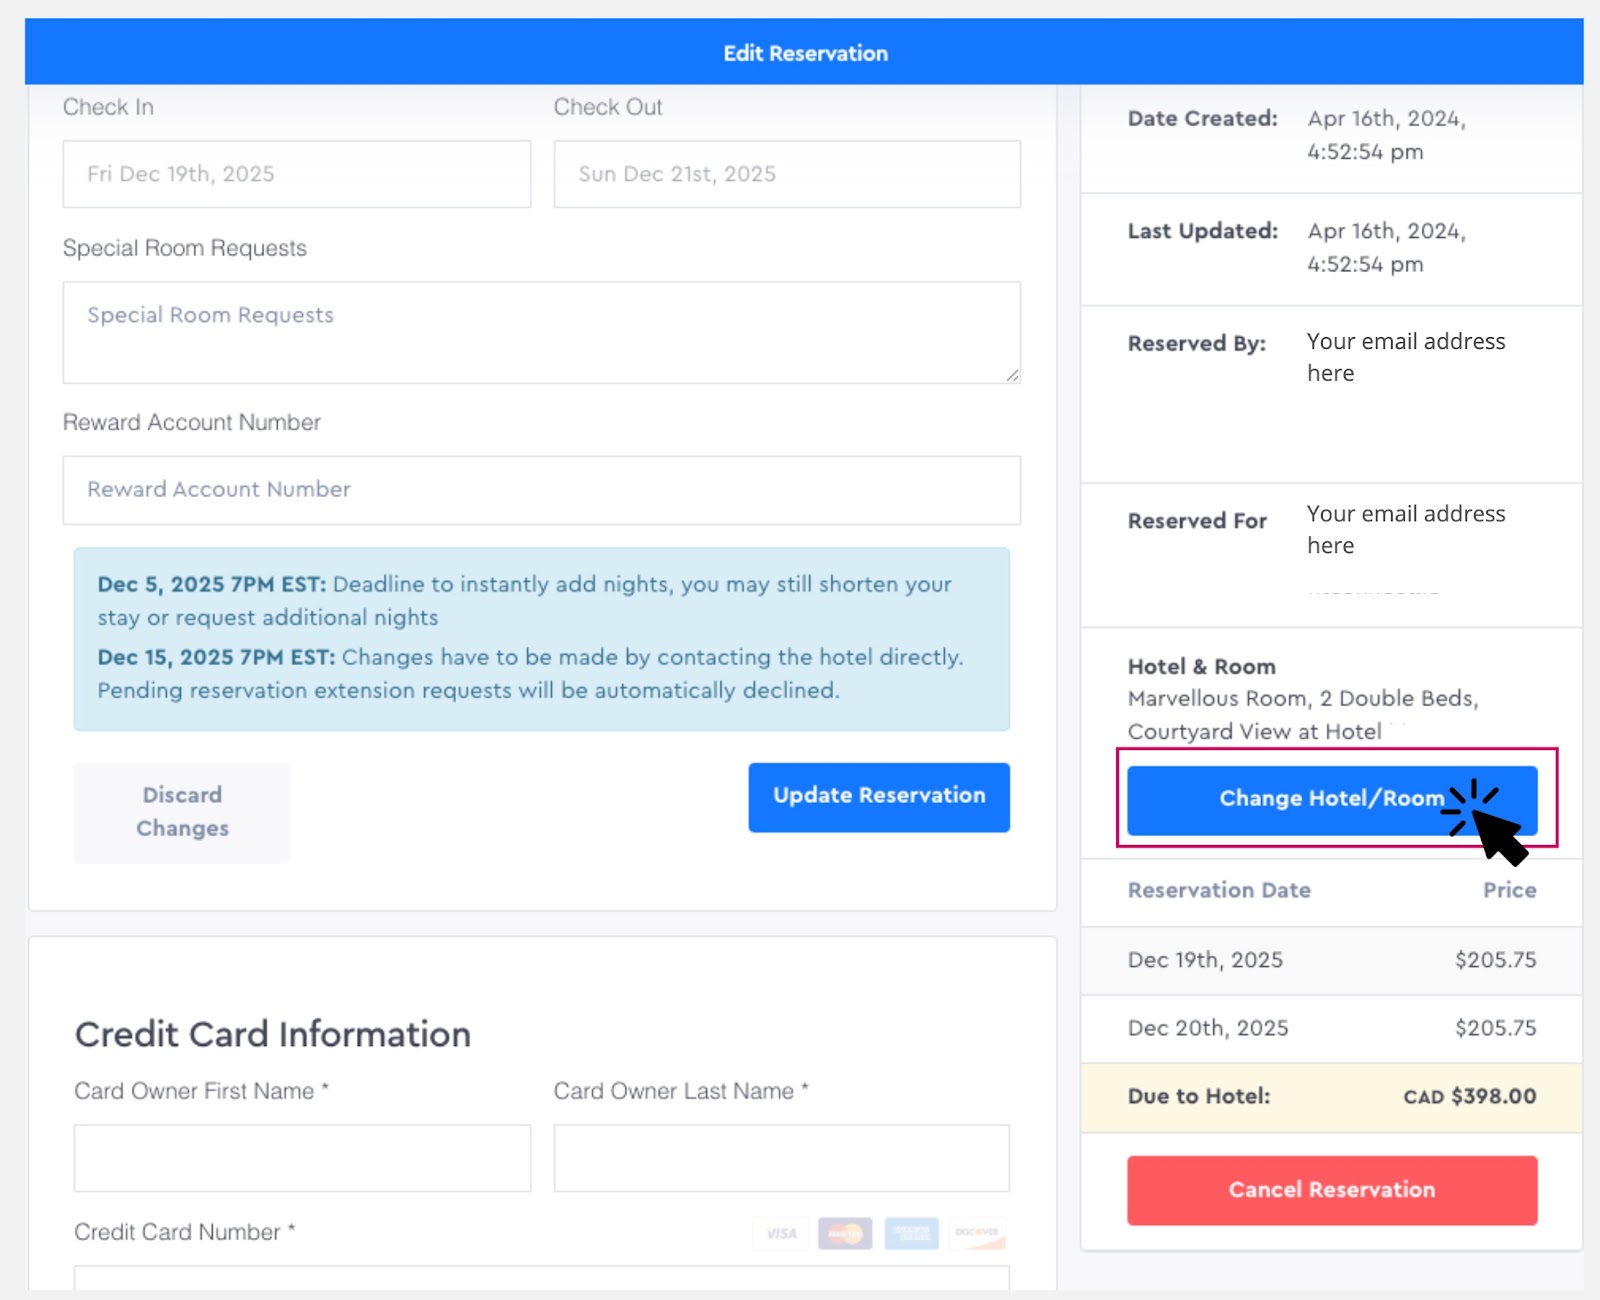Select the Card Owner First Name field

pos(301,1158)
